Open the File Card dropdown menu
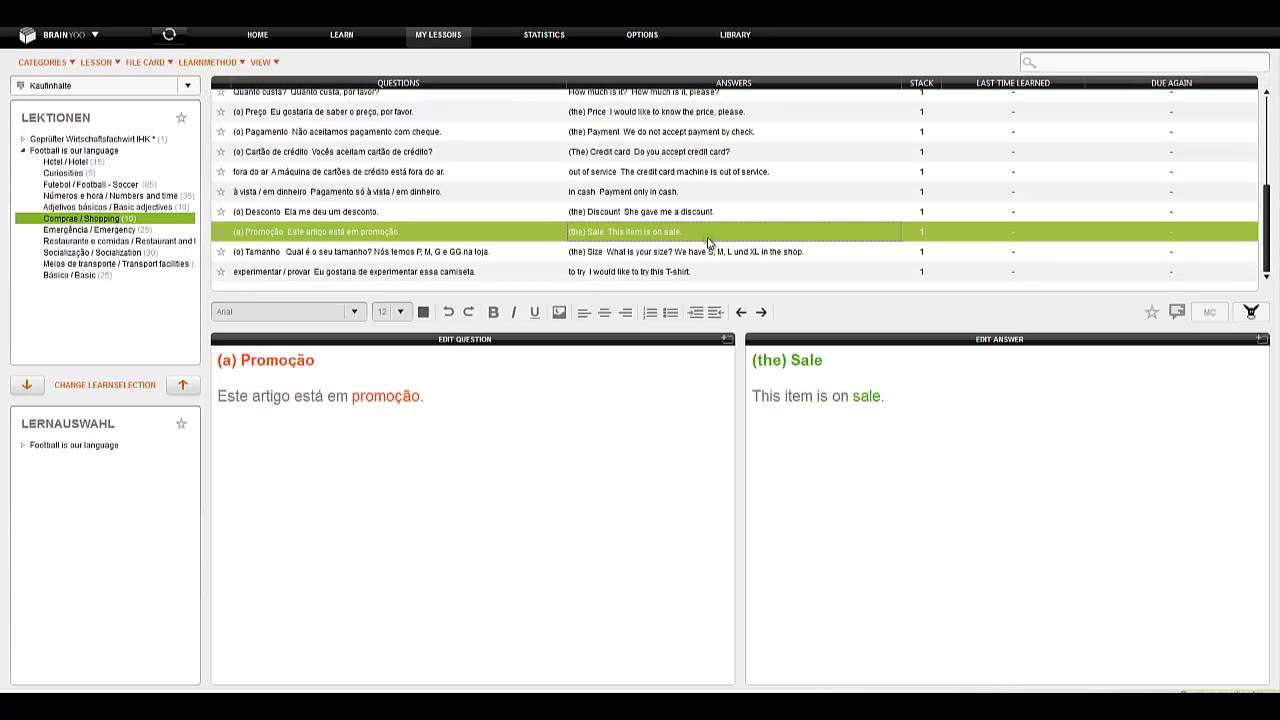This screenshot has height=720, width=1280. click(x=150, y=62)
